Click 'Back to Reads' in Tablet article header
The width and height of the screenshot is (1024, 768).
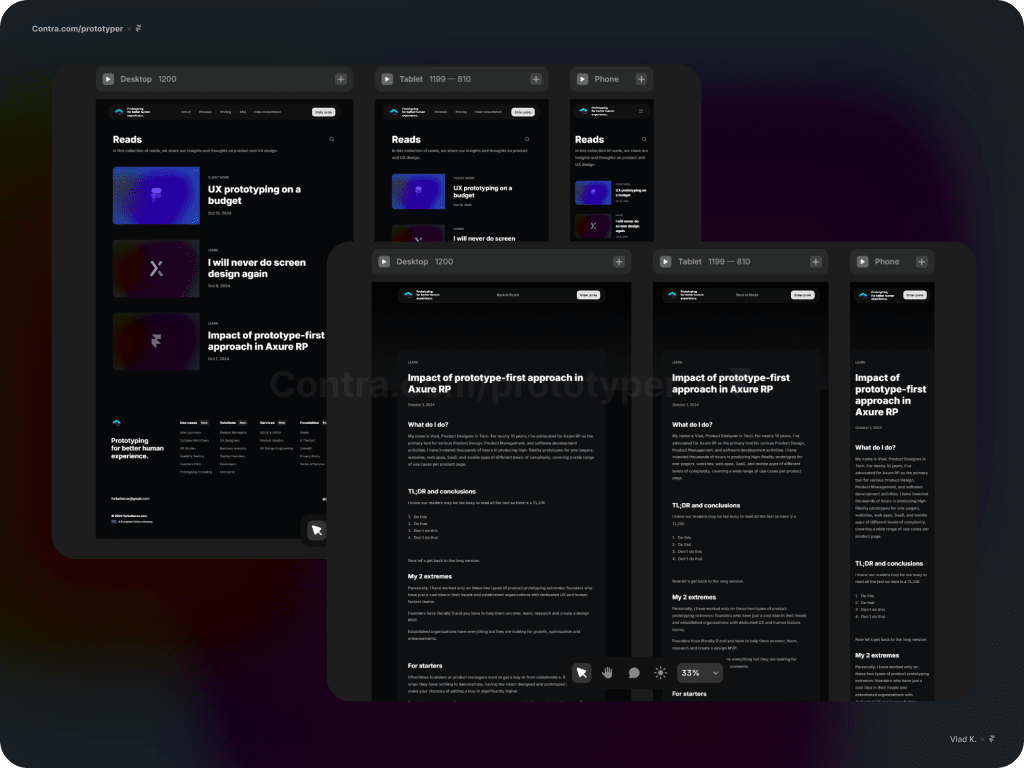[x=747, y=295]
